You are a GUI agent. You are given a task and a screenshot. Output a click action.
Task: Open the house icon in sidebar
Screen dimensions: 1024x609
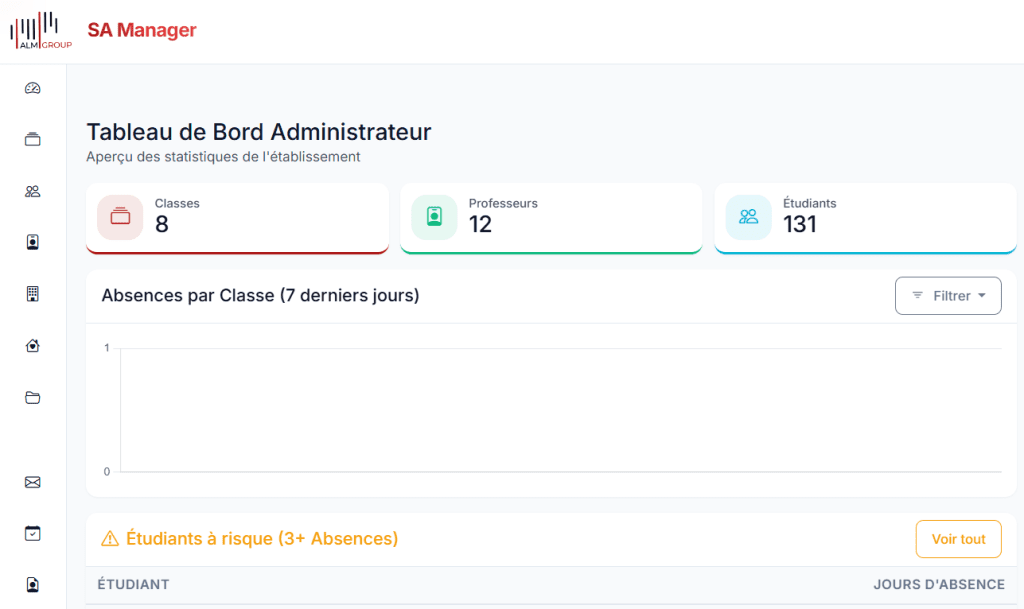[x=33, y=346]
